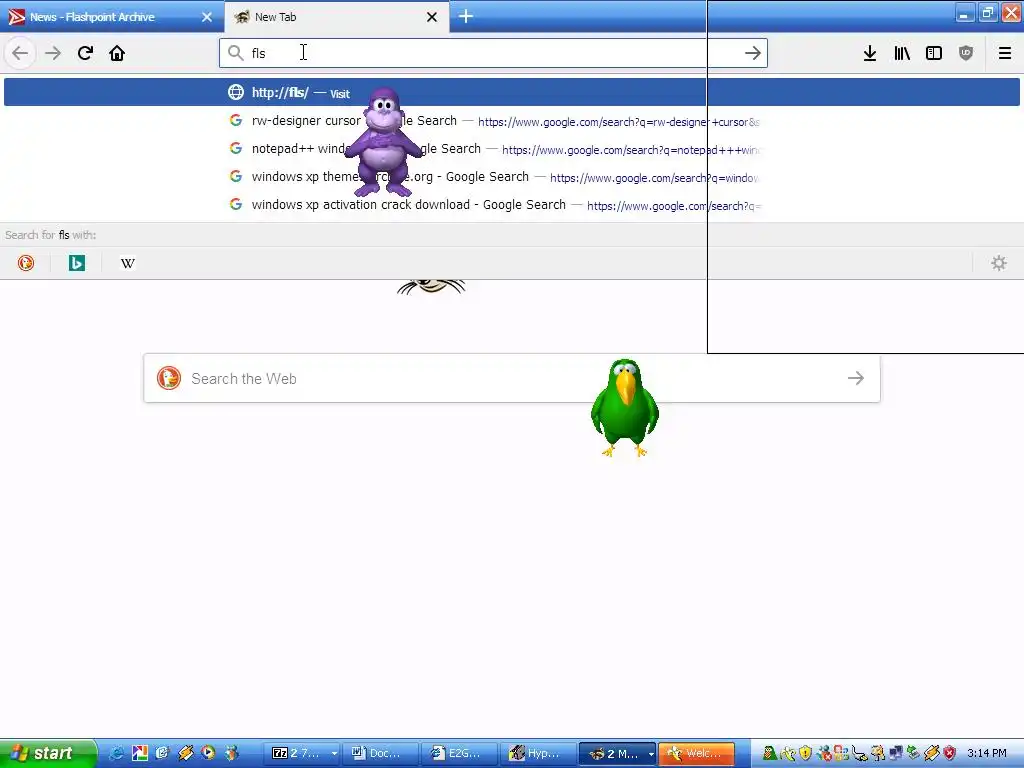Open the 2 M... browser taskbar group
The height and width of the screenshot is (768, 1024).
[616, 753]
